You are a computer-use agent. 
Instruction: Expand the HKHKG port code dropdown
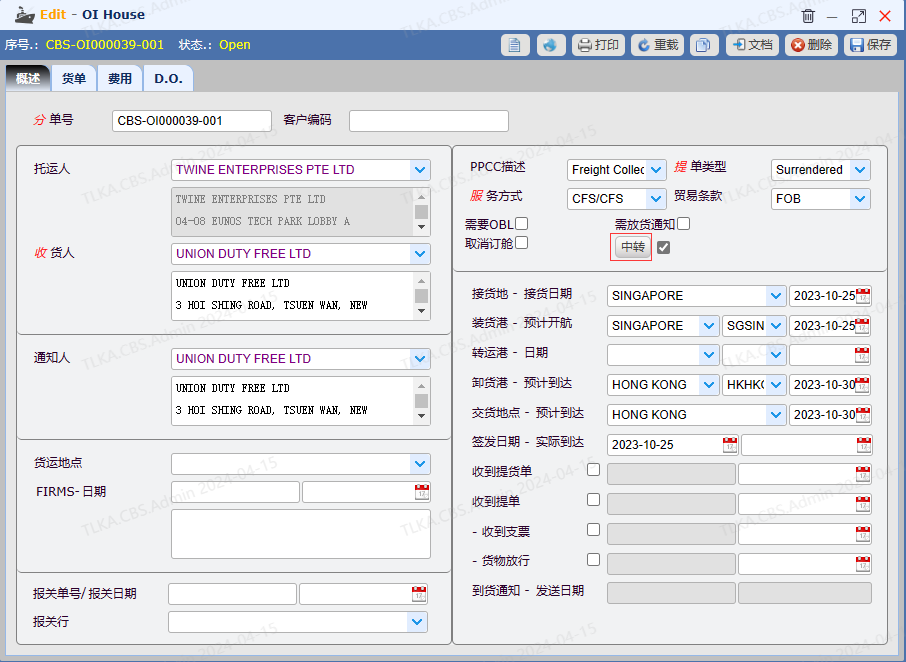[x=775, y=385]
